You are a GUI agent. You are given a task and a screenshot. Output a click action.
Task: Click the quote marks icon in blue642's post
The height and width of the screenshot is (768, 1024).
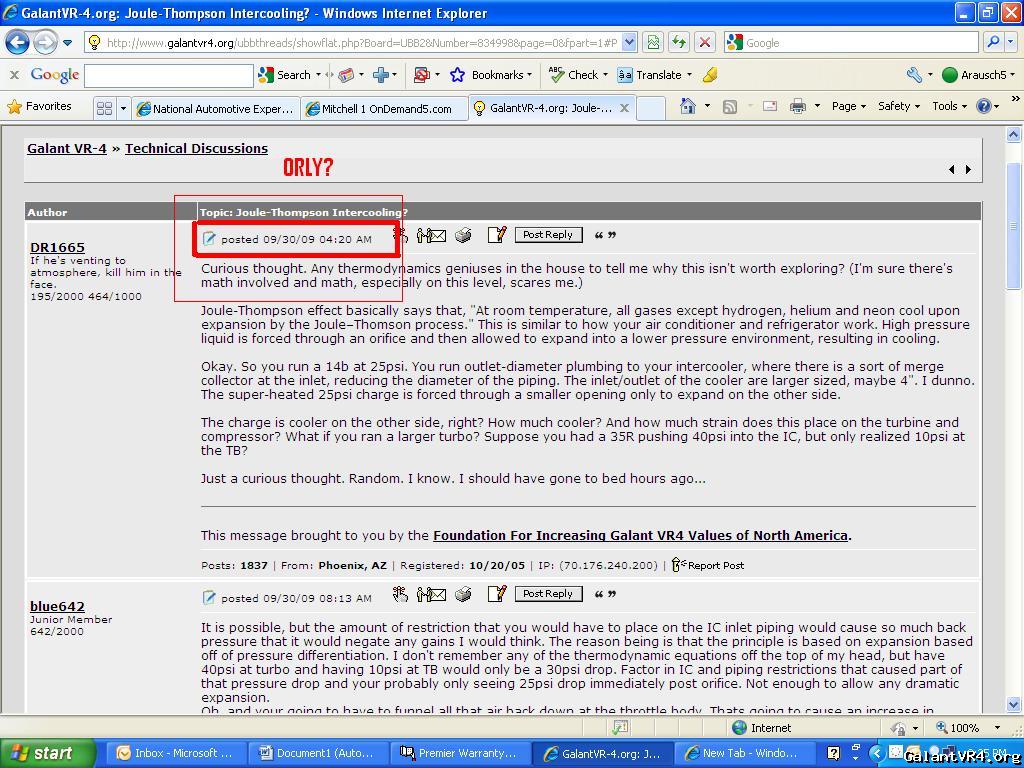[x=605, y=595]
